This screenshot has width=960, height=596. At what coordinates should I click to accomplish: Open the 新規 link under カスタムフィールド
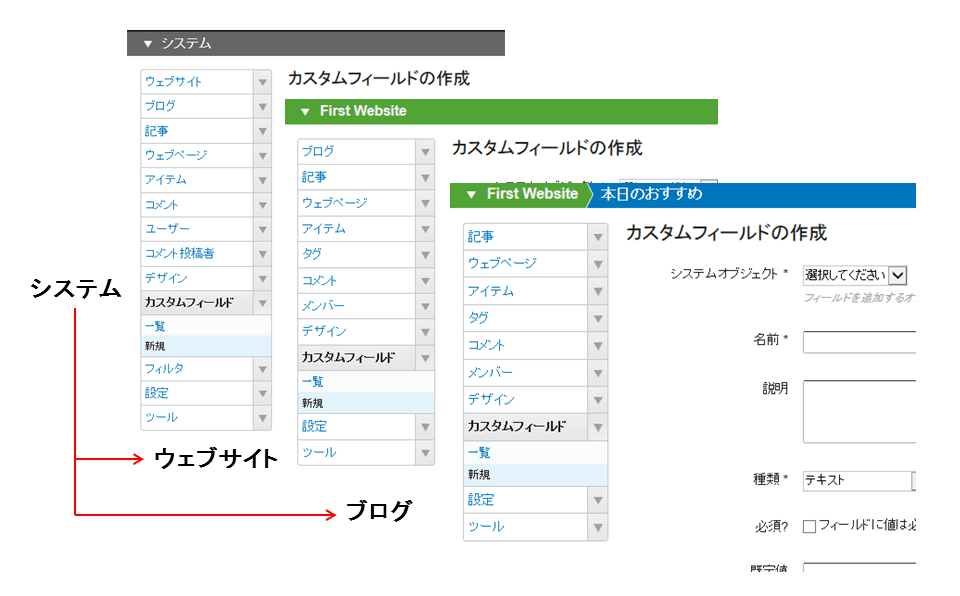click(157, 345)
